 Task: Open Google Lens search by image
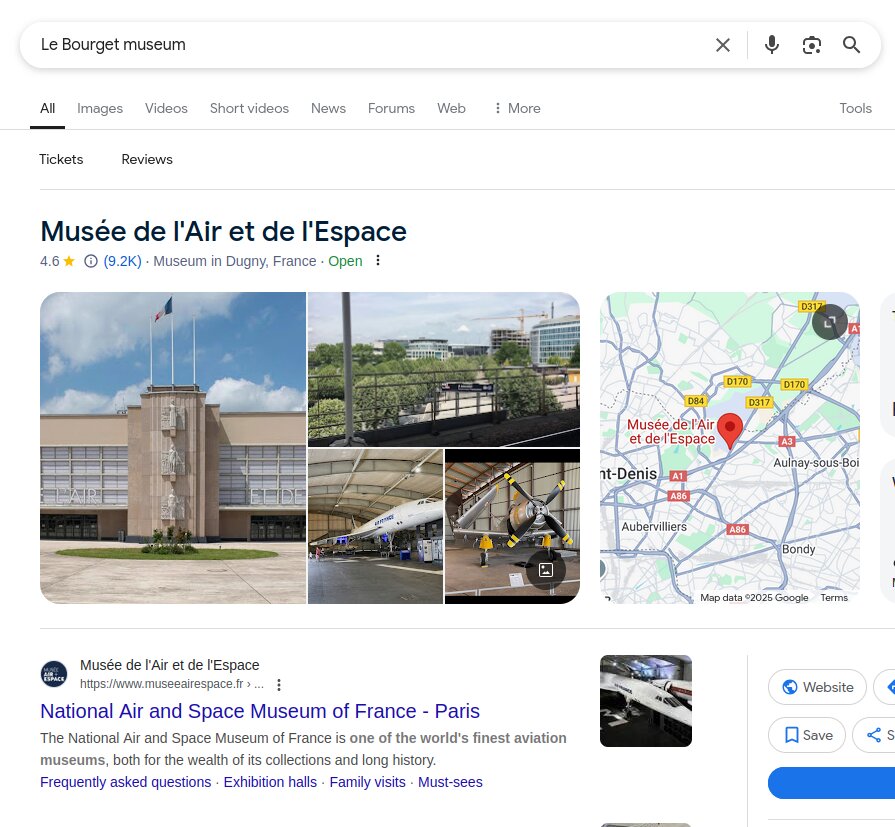tap(811, 45)
